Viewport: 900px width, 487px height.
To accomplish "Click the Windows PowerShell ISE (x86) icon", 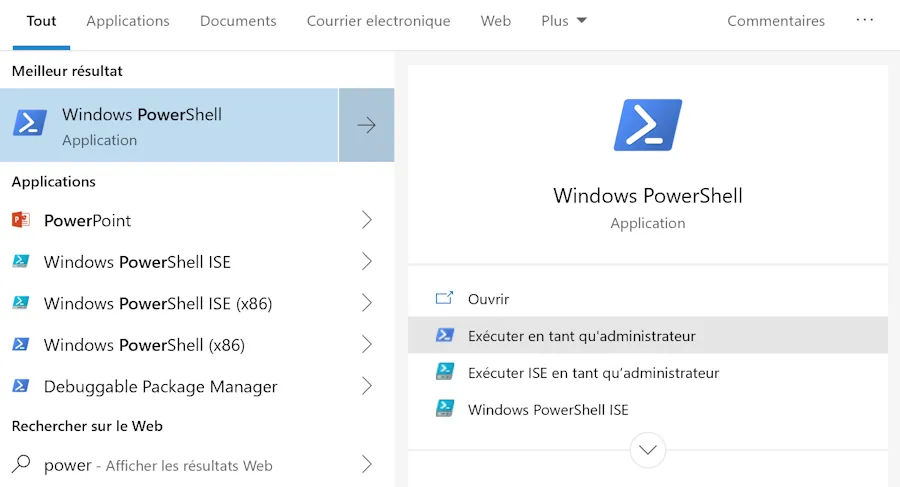I will click(x=21, y=303).
